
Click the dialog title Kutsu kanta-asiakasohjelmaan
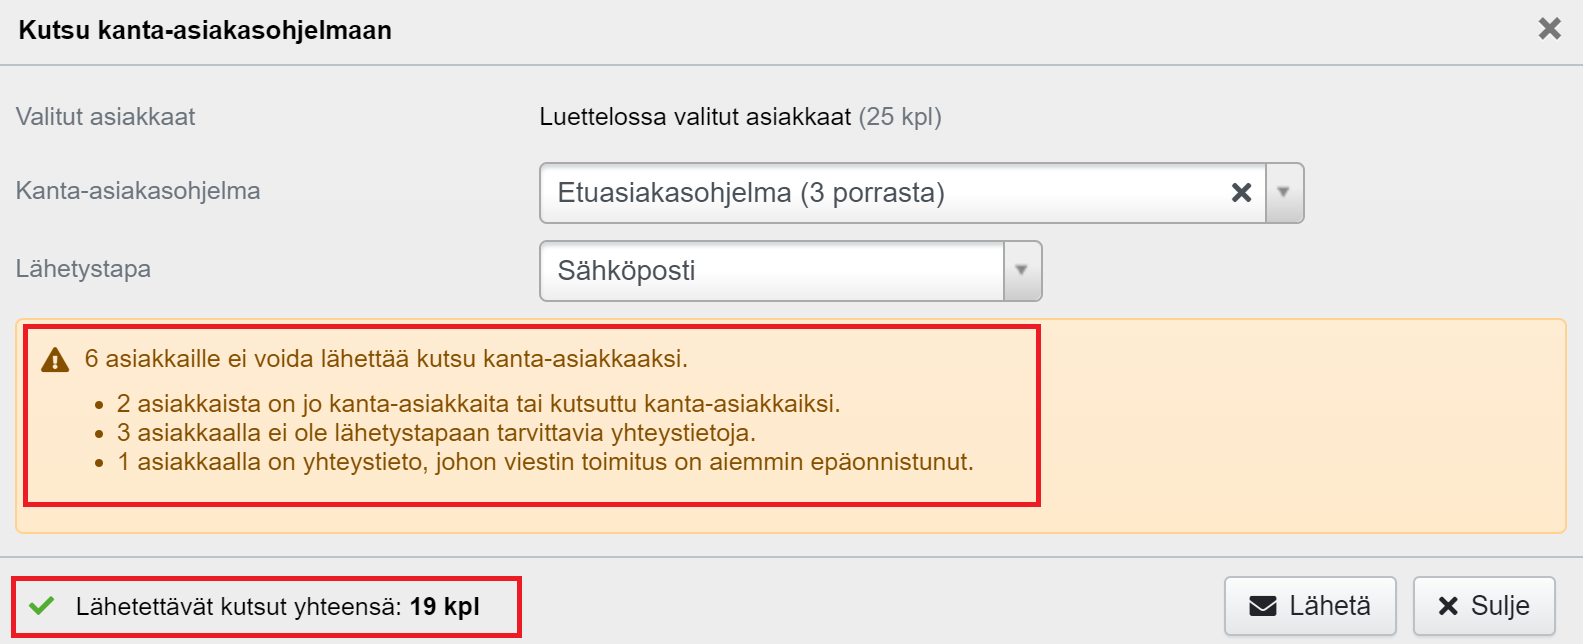(205, 30)
